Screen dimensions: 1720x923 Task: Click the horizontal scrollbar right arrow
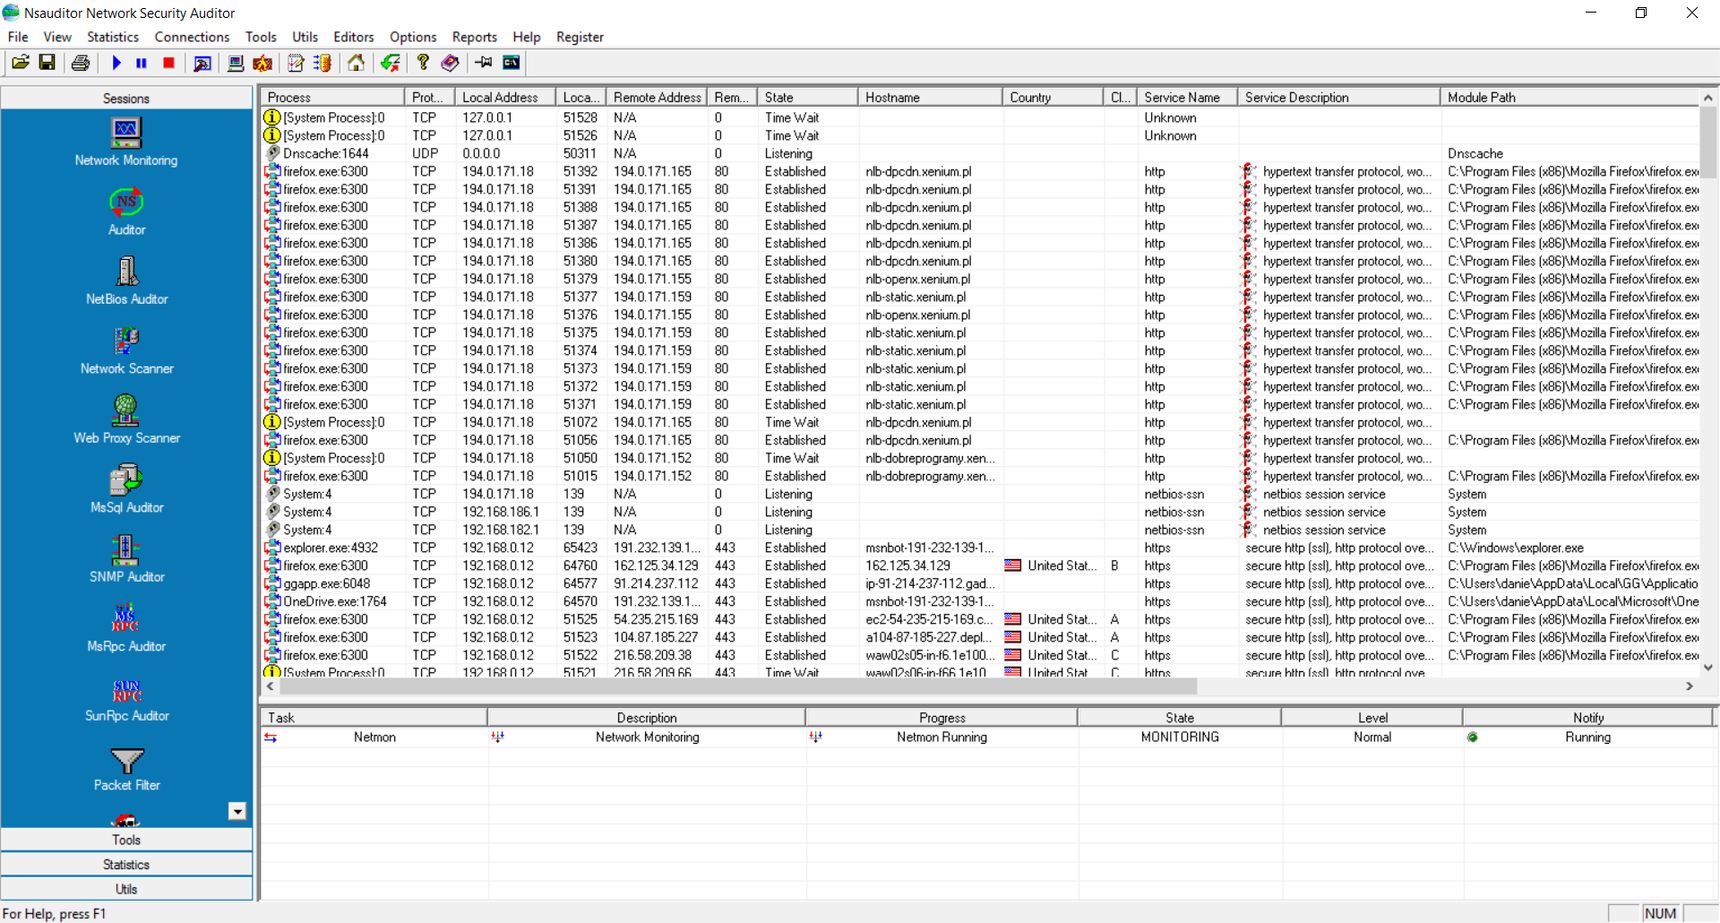click(1689, 686)
